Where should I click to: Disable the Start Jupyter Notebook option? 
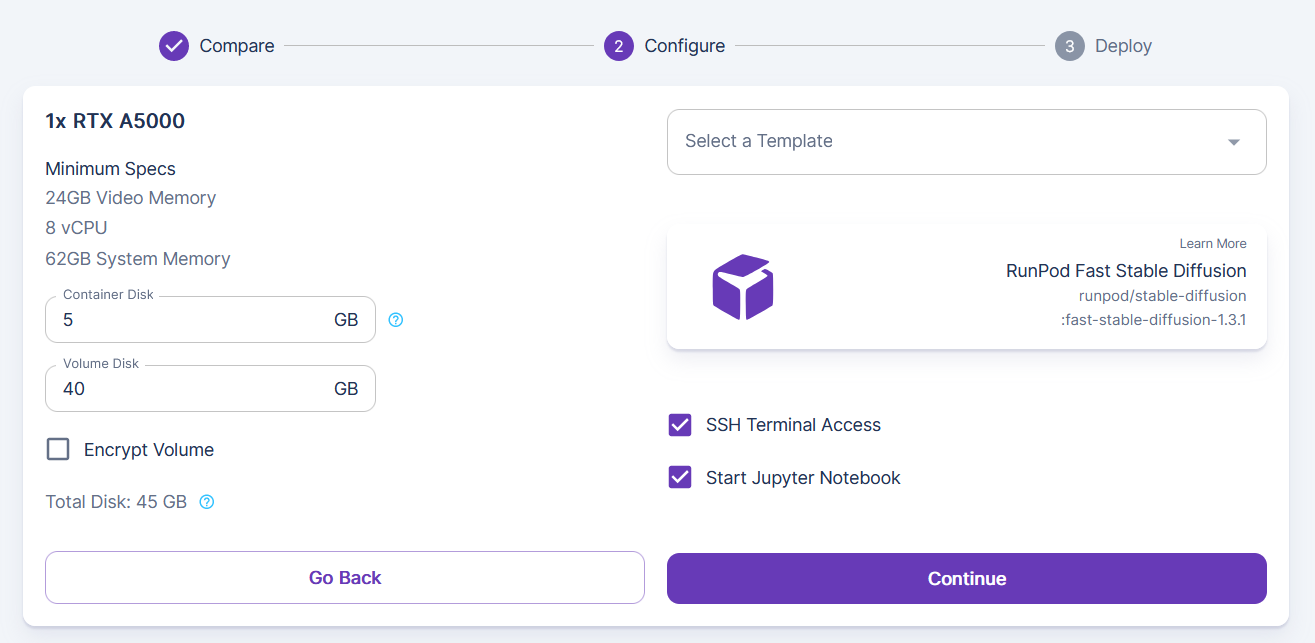coord(680,477)
